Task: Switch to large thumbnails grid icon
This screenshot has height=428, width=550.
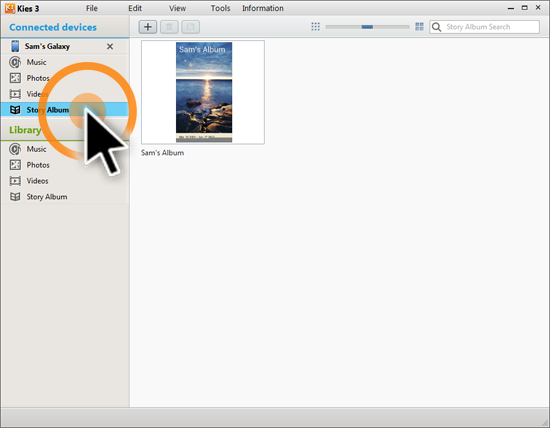Action: [419, 27]
